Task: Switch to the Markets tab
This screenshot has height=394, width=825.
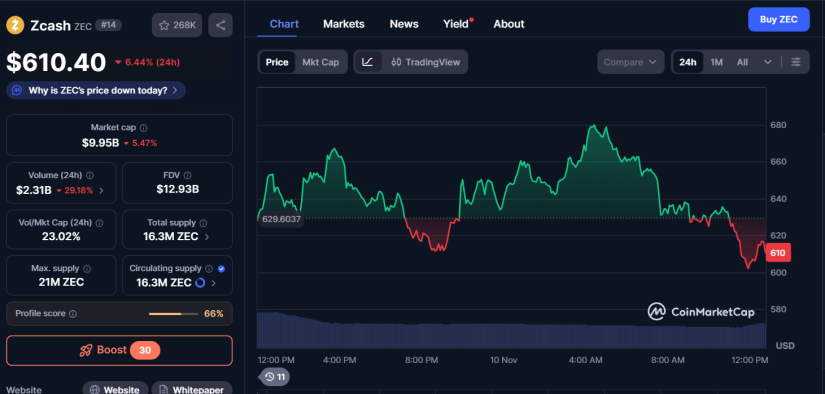Action: tap(344, 24)
